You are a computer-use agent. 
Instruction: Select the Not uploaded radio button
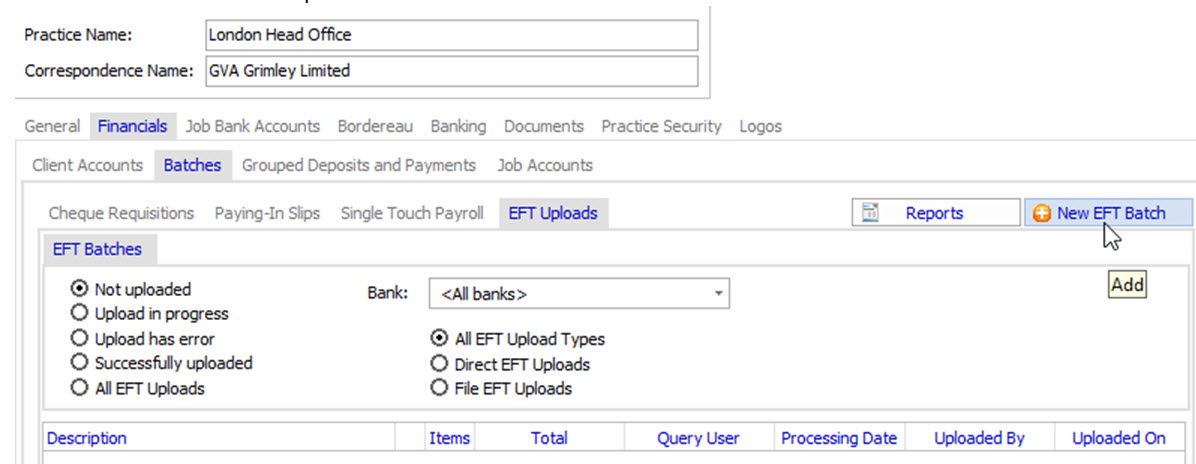78,290
